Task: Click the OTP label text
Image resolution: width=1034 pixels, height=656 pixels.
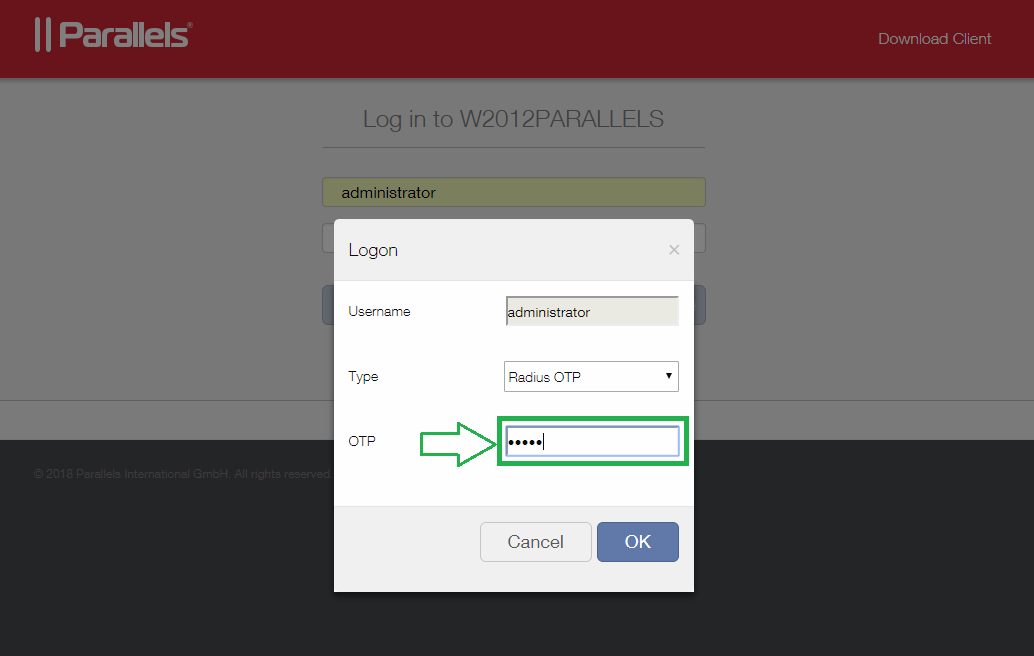Action: 362,441
